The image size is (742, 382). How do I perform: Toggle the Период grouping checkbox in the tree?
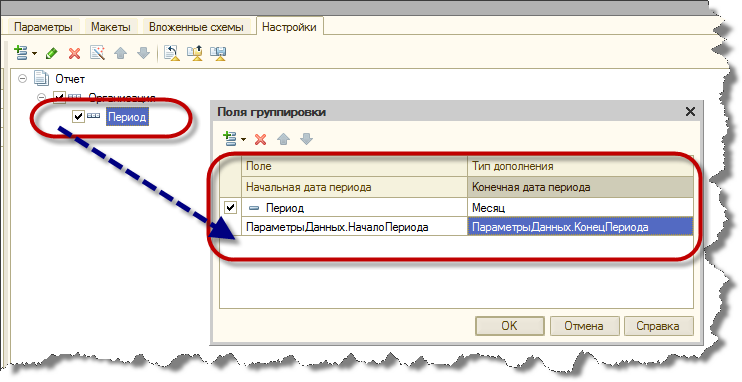(78, 116)
